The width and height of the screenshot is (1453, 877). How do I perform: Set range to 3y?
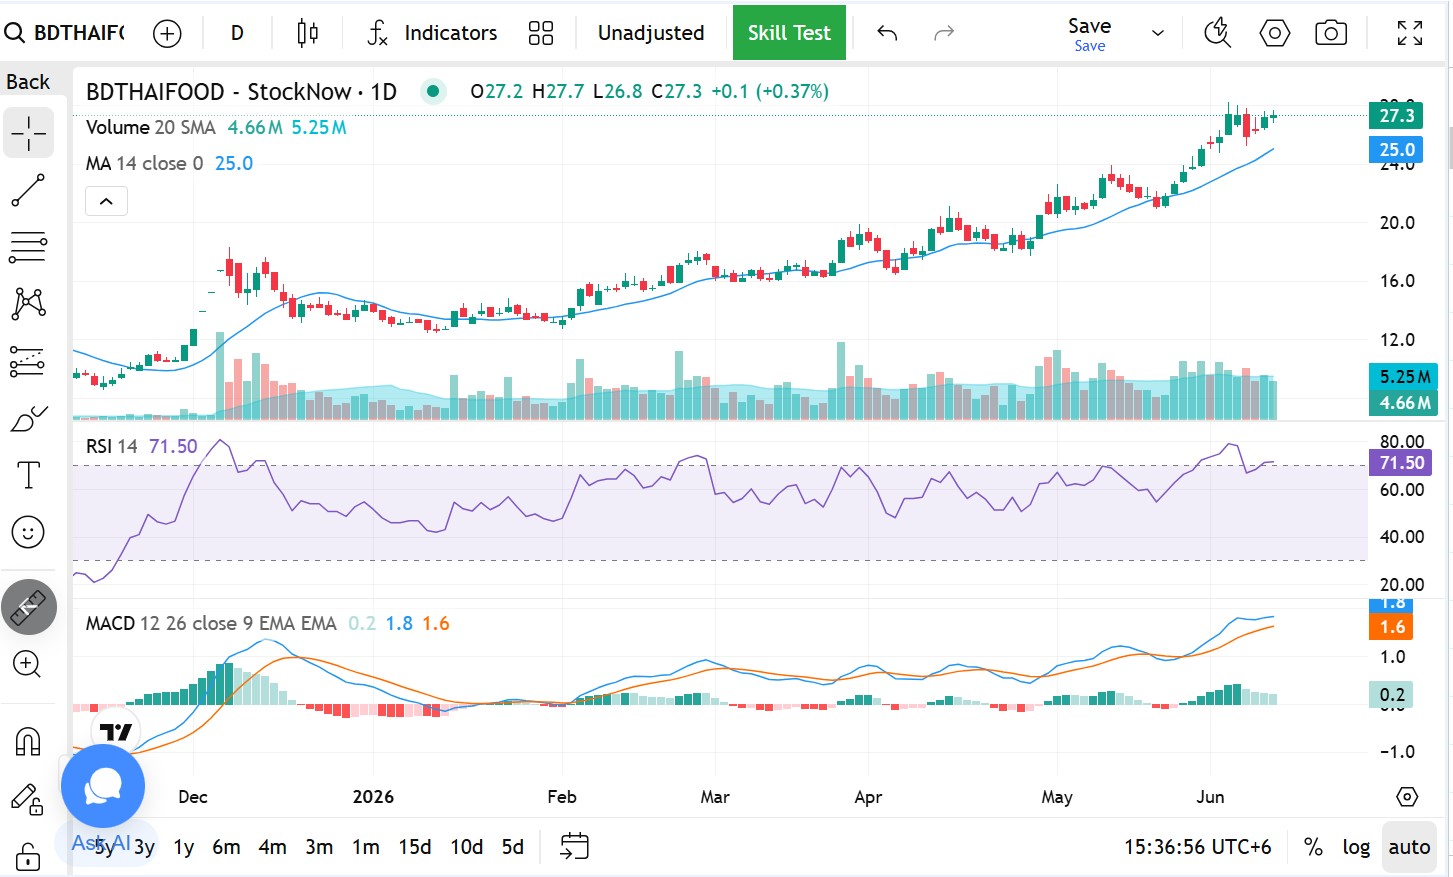[145, 847]
